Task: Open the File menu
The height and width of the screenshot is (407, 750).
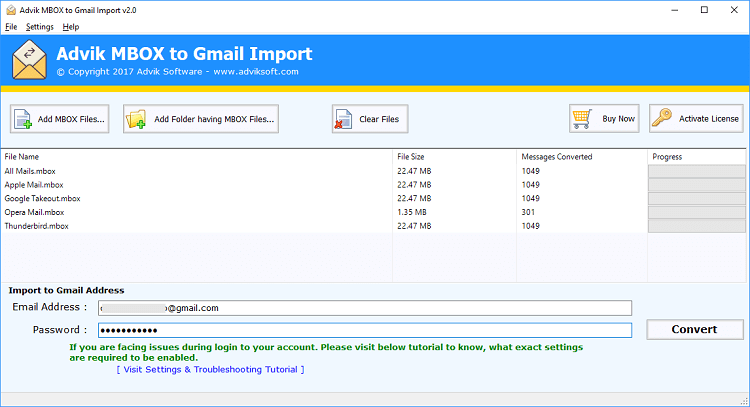Action: [x=11, y=27]
